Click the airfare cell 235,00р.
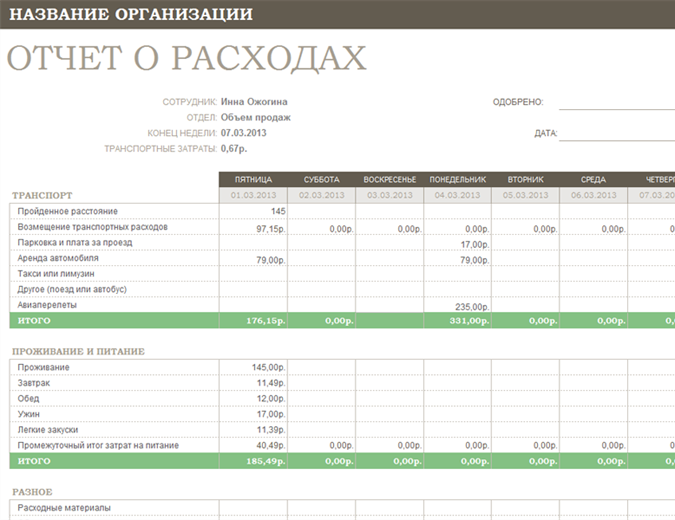Screen dimensions: 675x520 [x=470, y=306]
